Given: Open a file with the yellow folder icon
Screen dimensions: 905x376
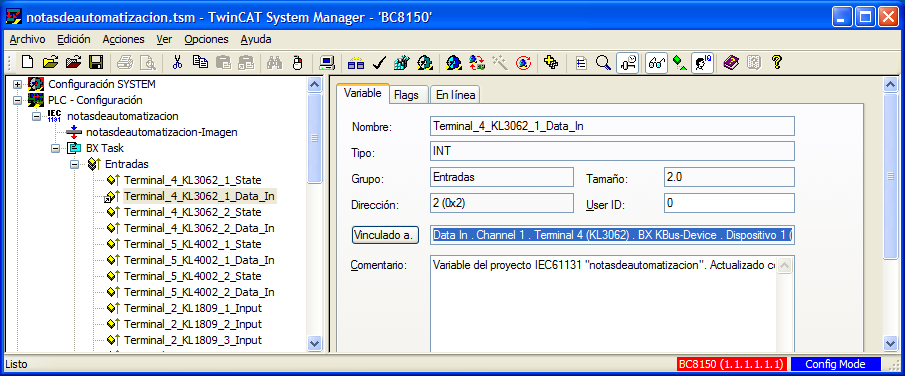Looking at the screenshot, I should (51, 62).
